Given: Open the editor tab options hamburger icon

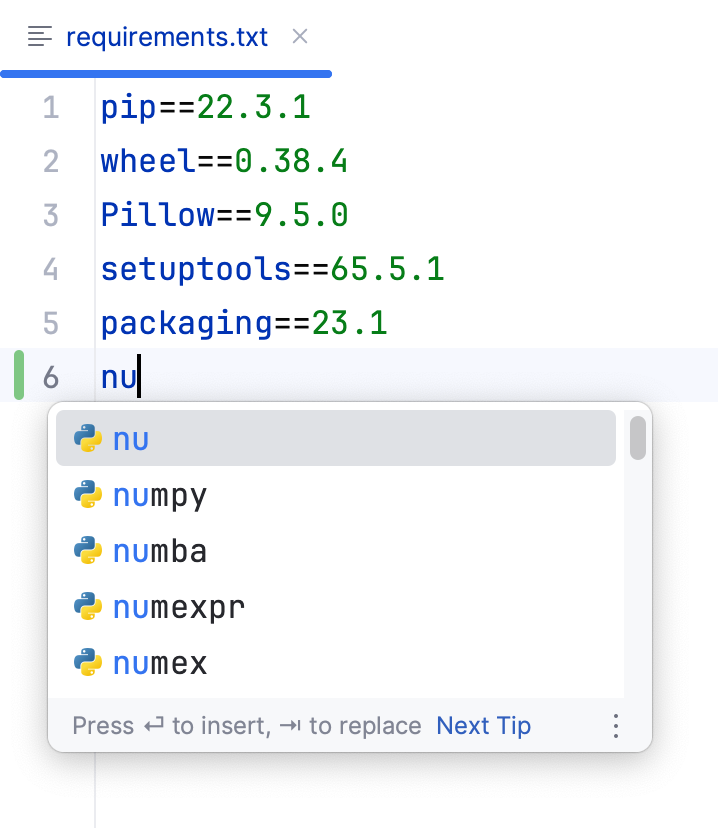Looking at the screenshot, I should point(38,36).
